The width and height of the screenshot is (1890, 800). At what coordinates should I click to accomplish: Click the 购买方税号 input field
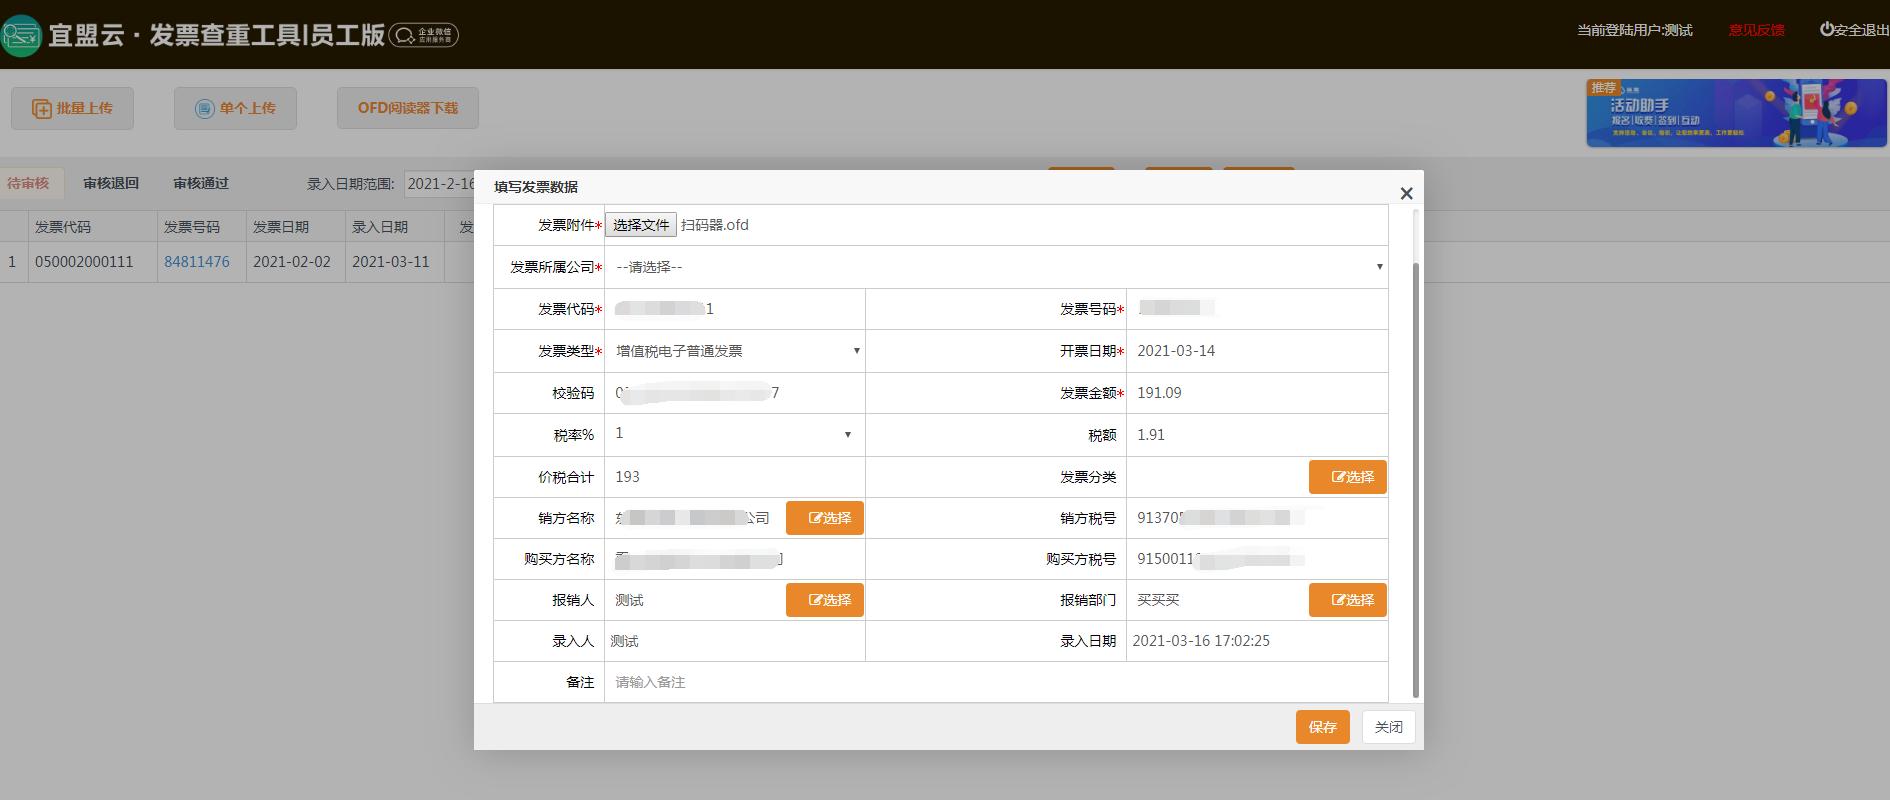[x=1257, y=559]
